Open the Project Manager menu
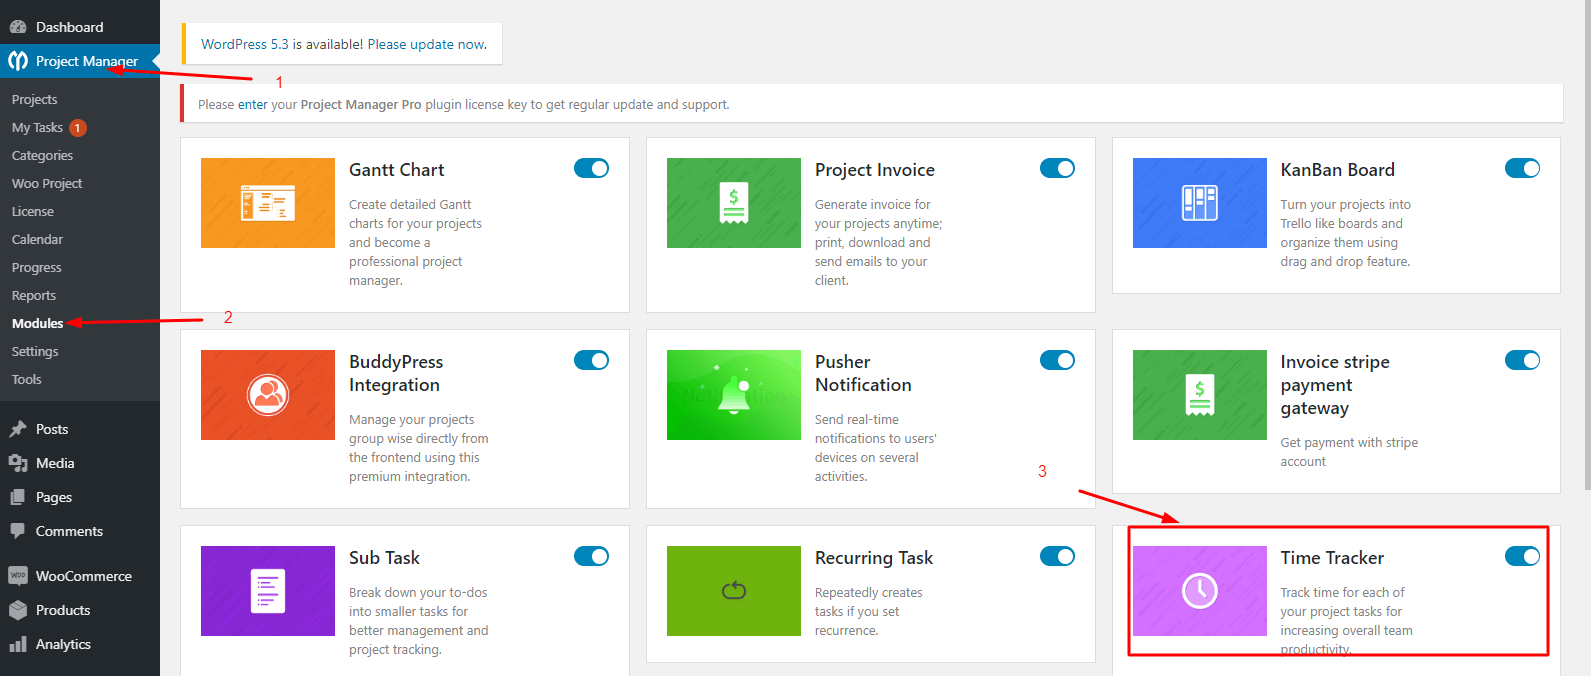This screenshot has width=1591, height=676. pyautogui.click(x=80, y=61)
